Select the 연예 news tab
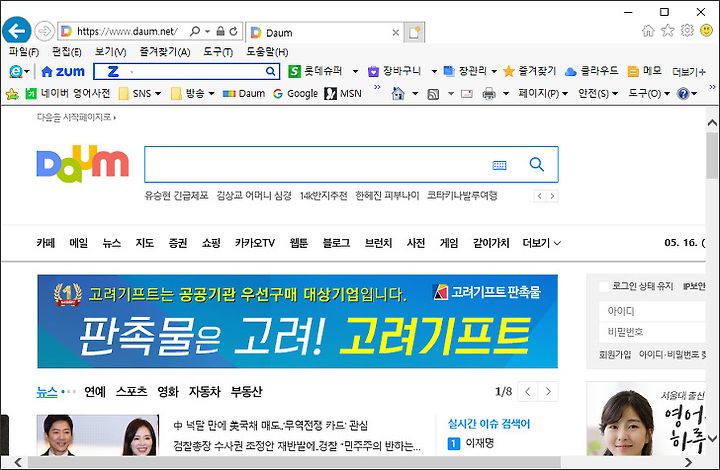Viewport: 720px width, 470px height. tap(95, 391)
